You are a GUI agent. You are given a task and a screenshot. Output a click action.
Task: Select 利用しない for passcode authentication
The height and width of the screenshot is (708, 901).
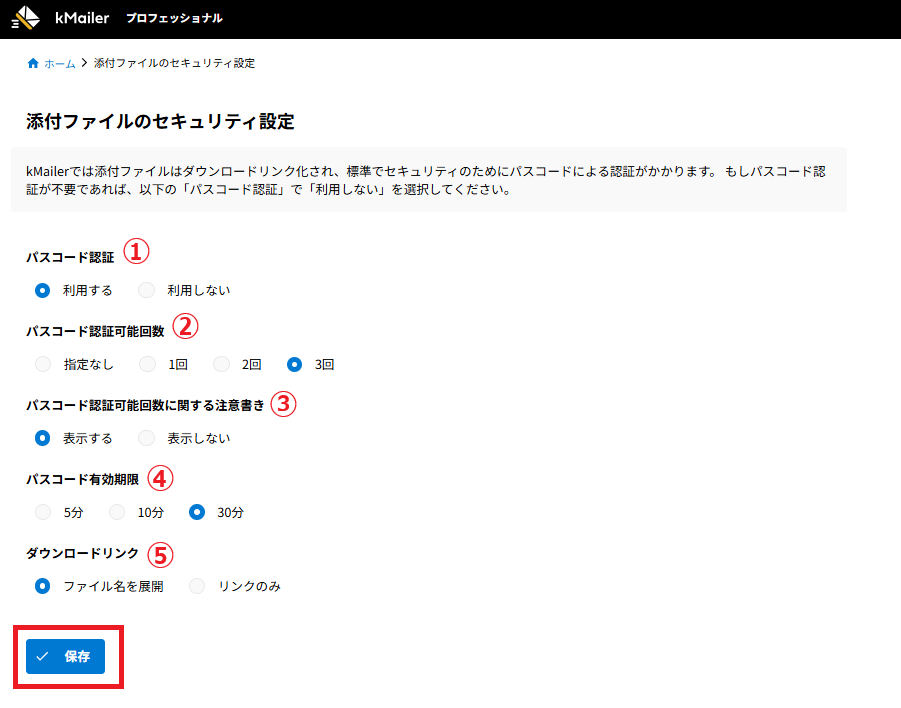click(x=147, y=290)
